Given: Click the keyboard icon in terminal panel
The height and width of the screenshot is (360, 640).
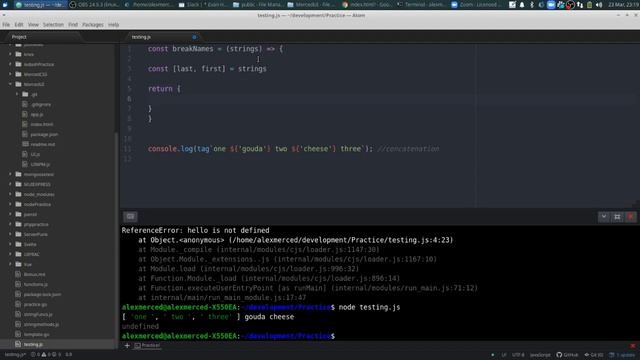Looking at the screenshot, I should pyautogui.click(x=130, y=216).
